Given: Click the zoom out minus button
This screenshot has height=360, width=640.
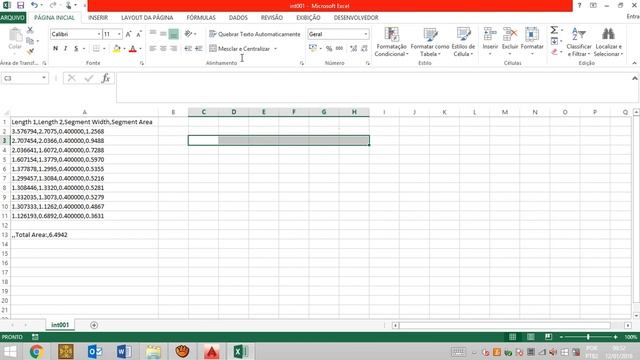Looking at the screenshot, I should (x=561, y=337).
